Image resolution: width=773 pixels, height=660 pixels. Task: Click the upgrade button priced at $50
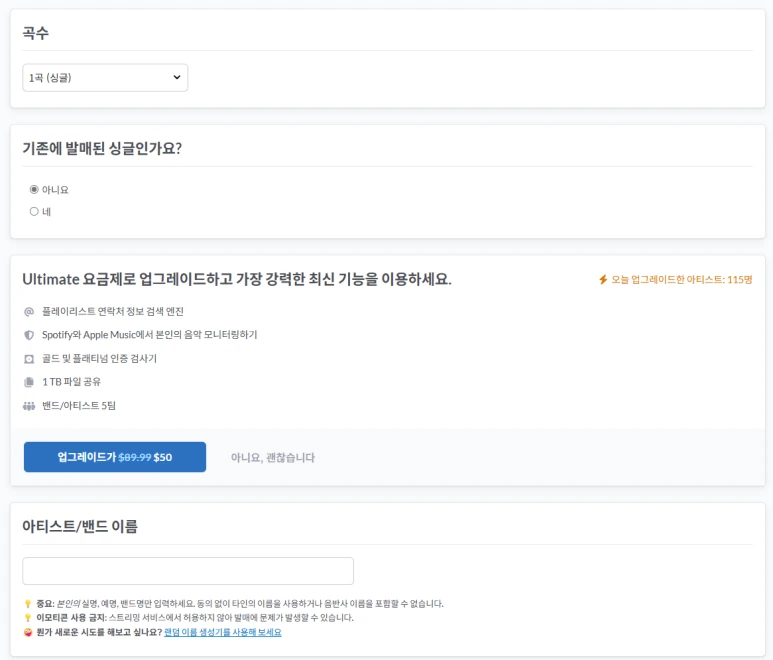click(x=115, y=457)
